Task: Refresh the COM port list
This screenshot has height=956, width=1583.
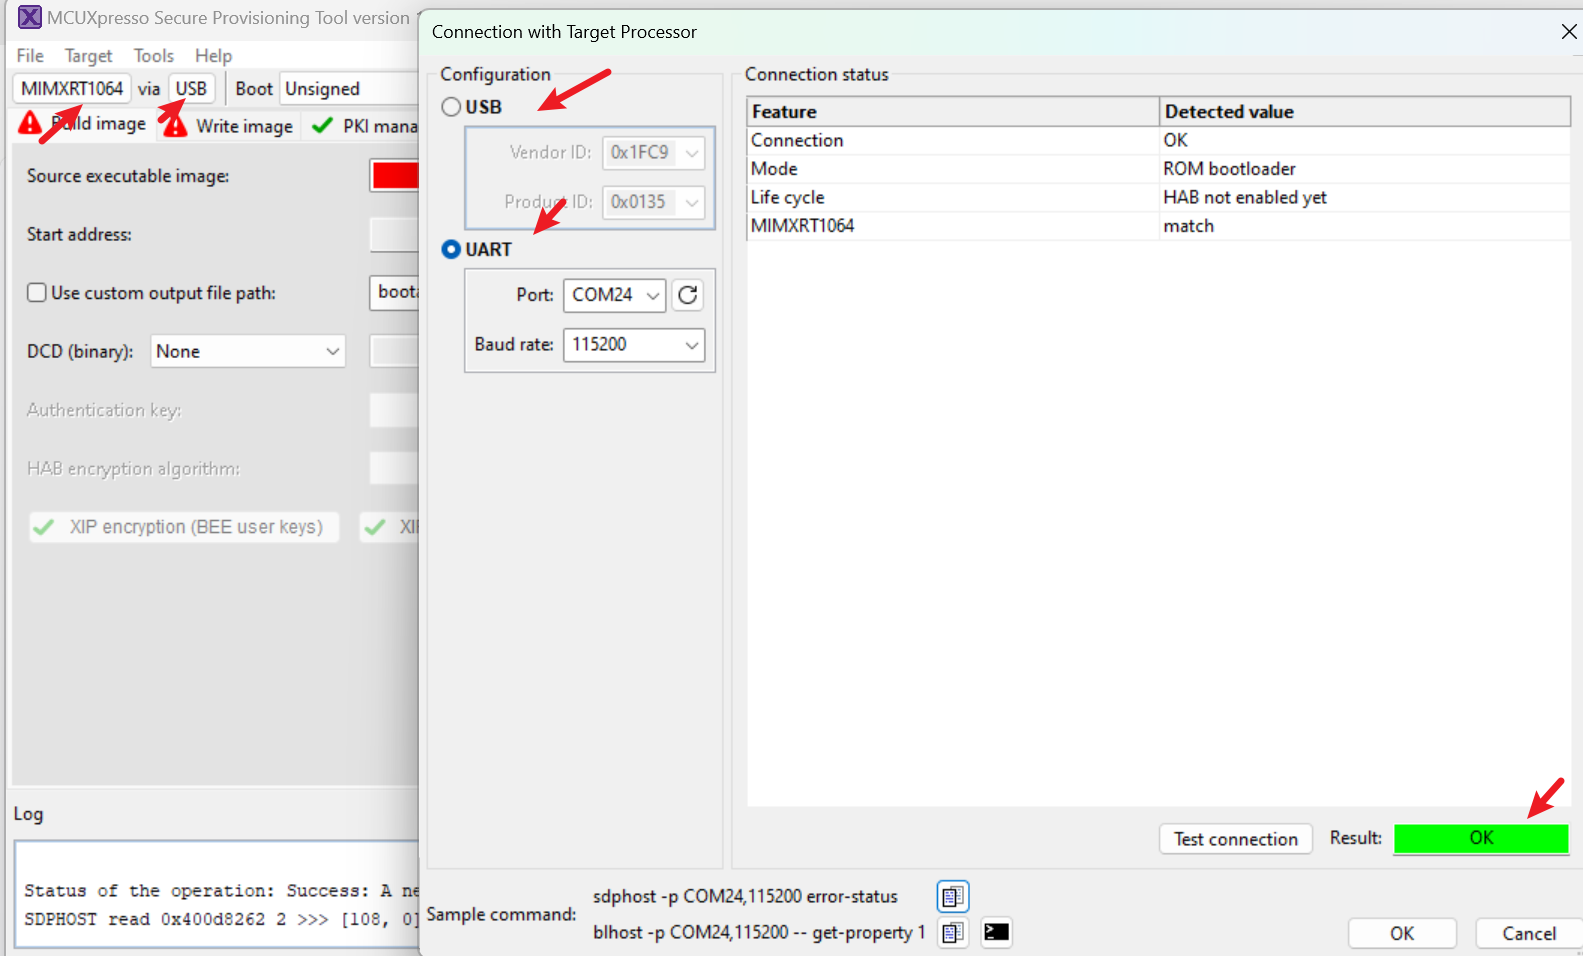Action: [x=688, y=295]
